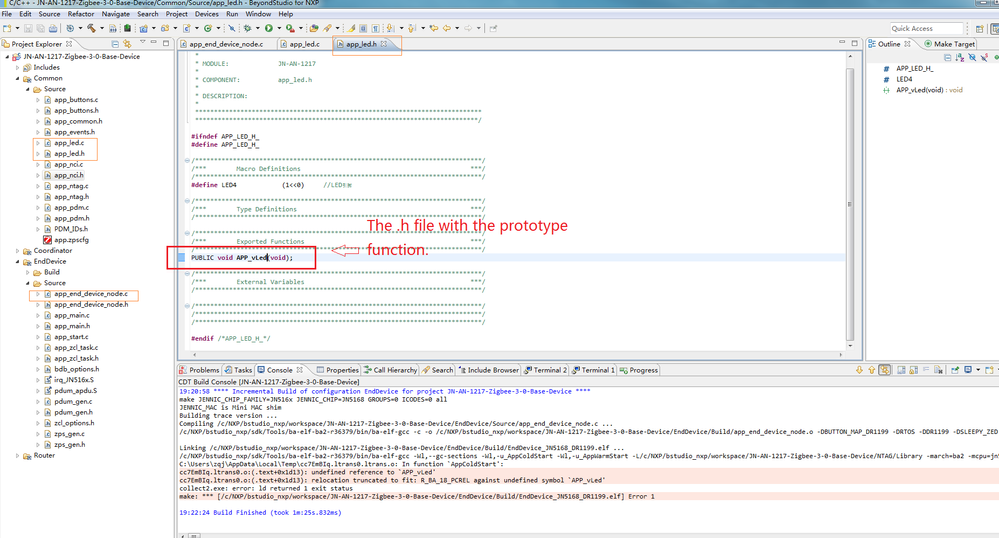Select app.zpscfg file

tap(71, 240)
